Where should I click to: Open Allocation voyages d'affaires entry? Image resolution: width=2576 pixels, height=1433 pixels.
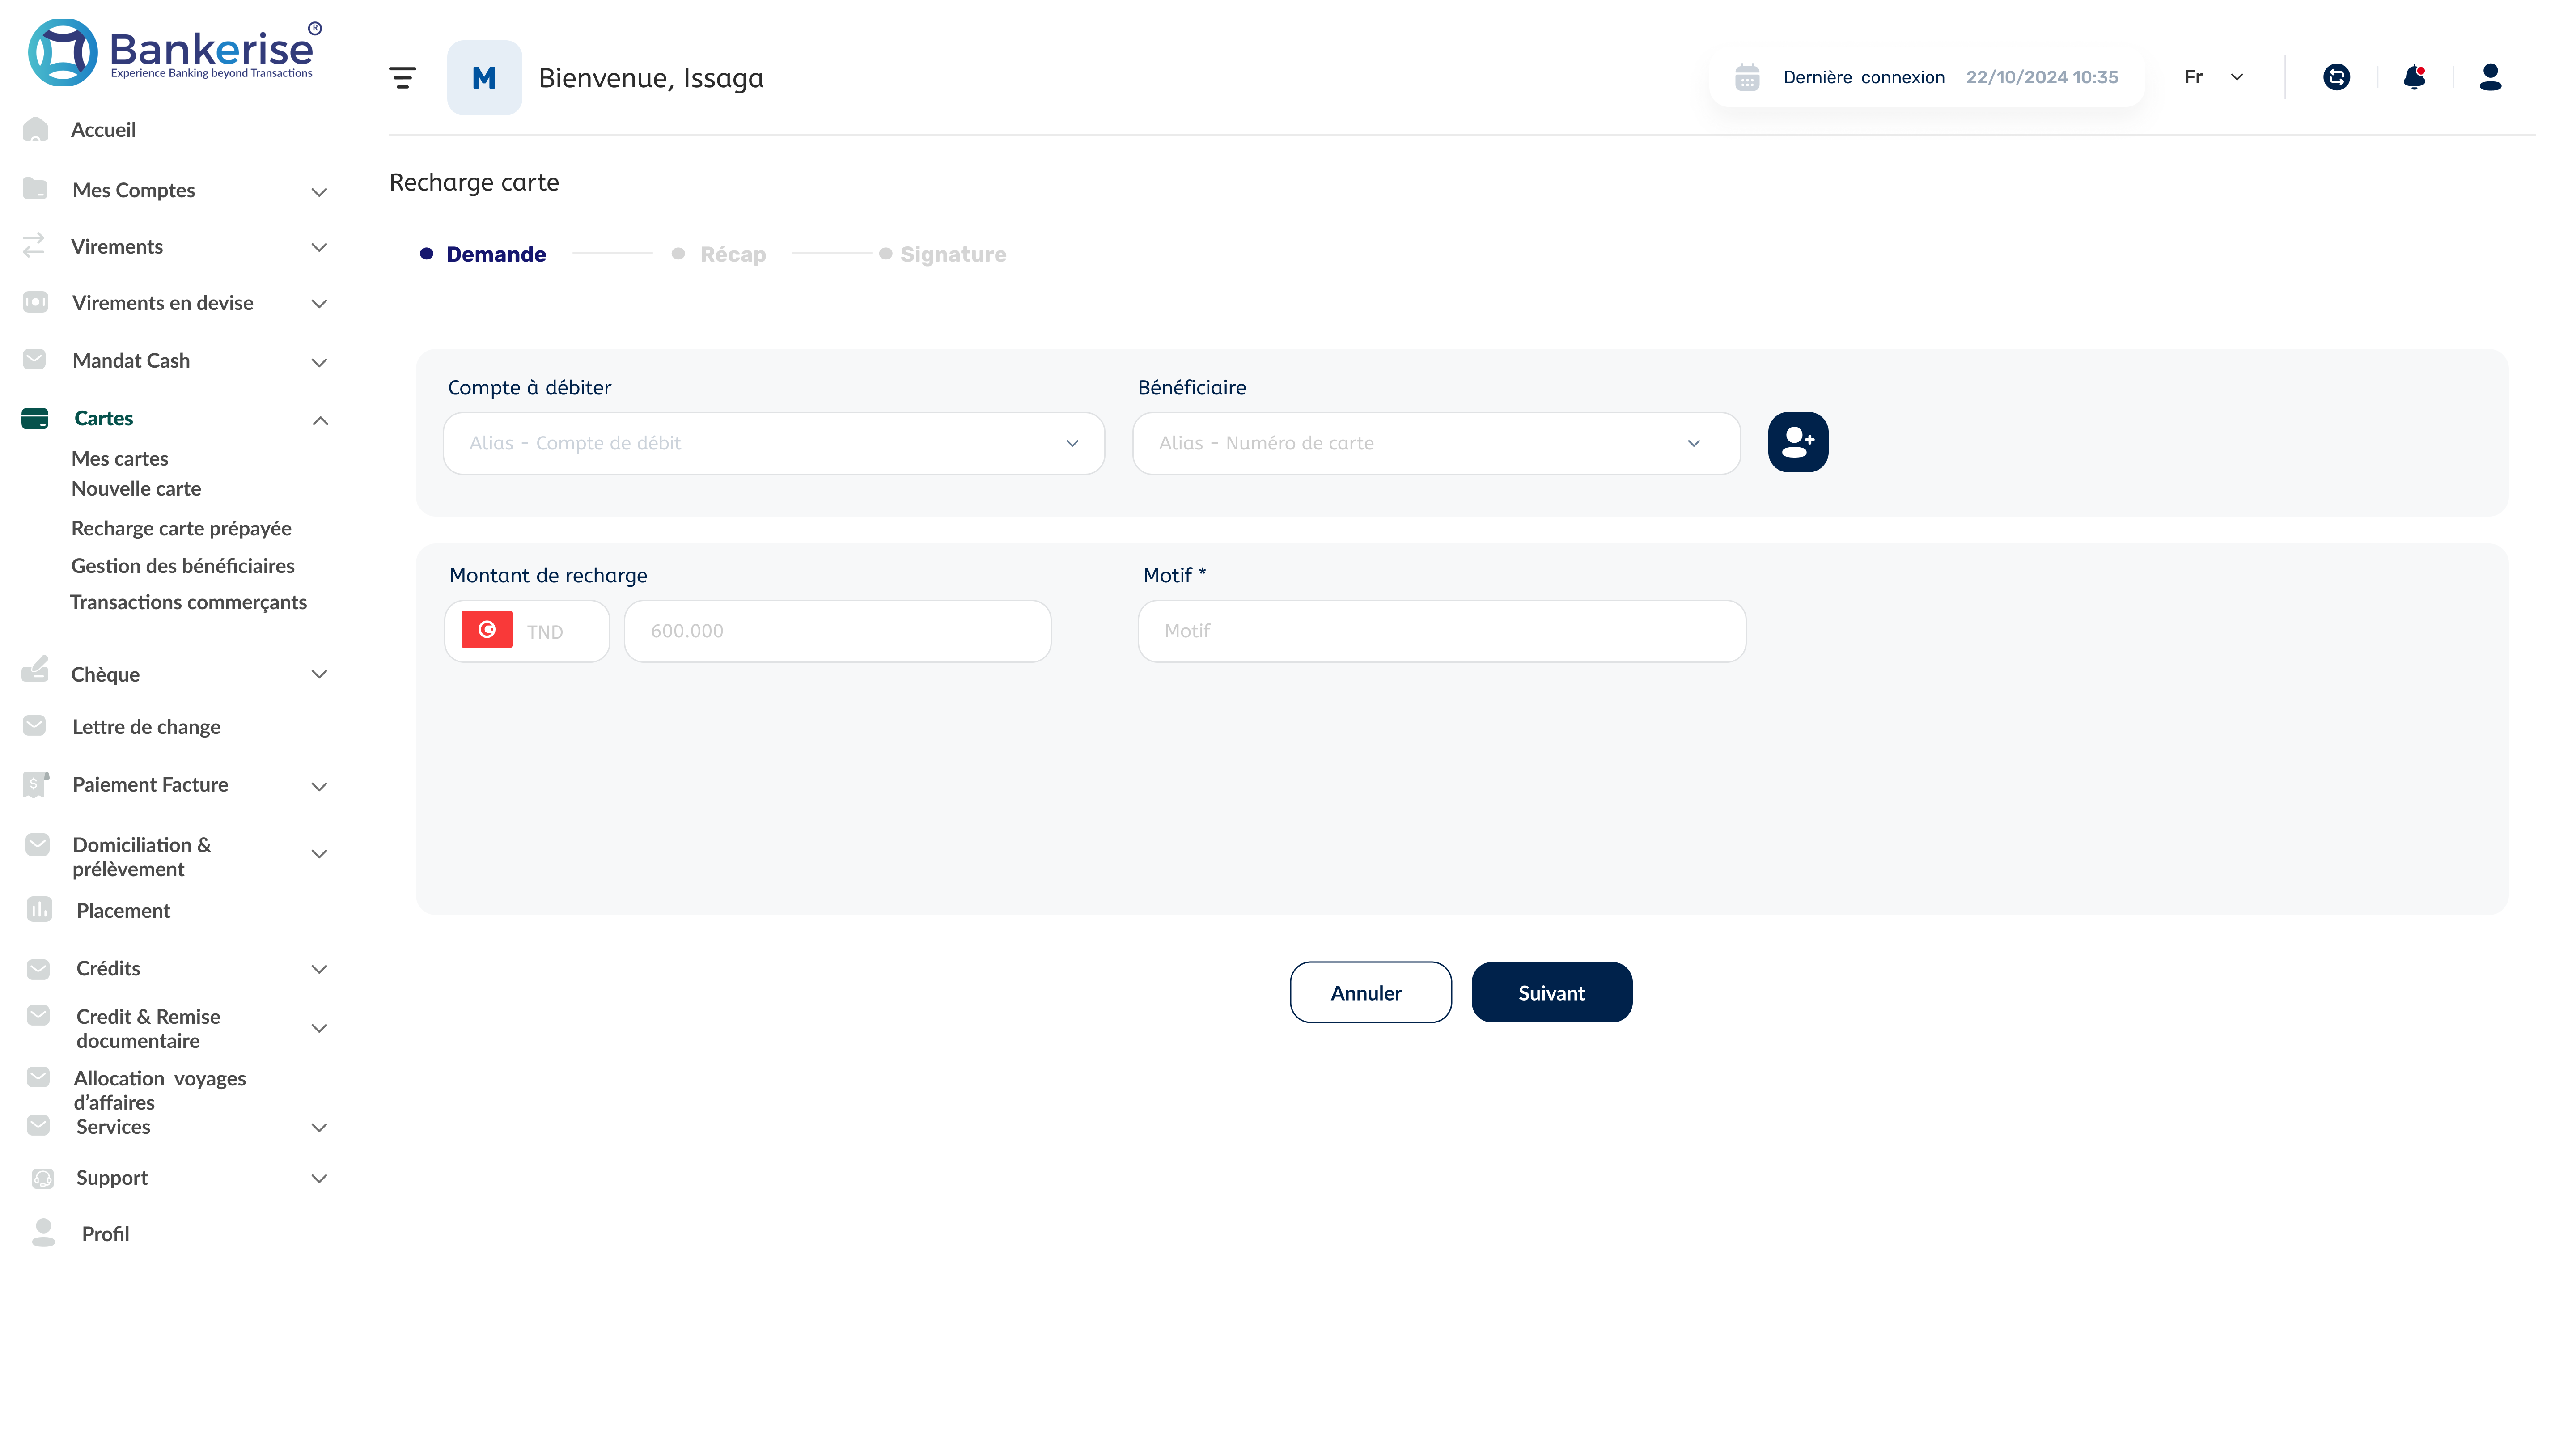(x=159, y=1090)
